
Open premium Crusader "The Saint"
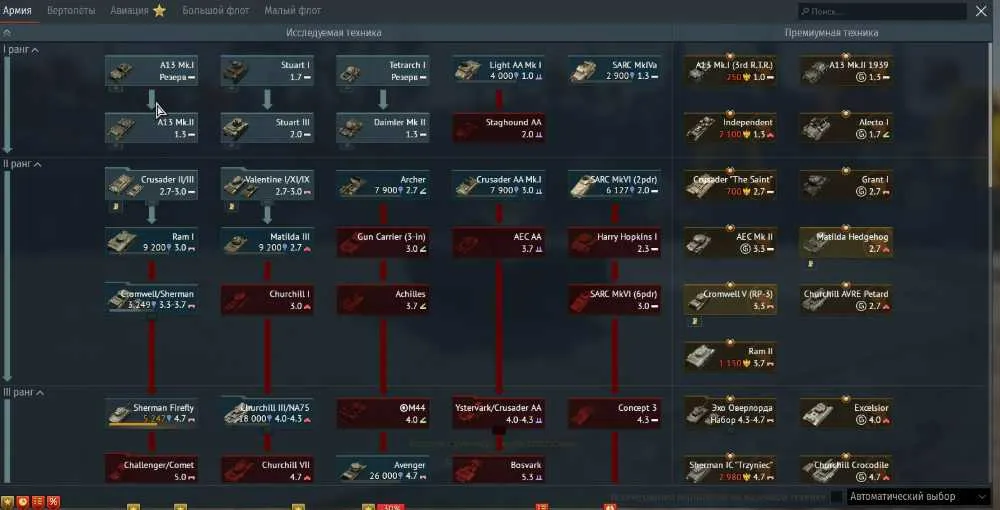[730, 186]
